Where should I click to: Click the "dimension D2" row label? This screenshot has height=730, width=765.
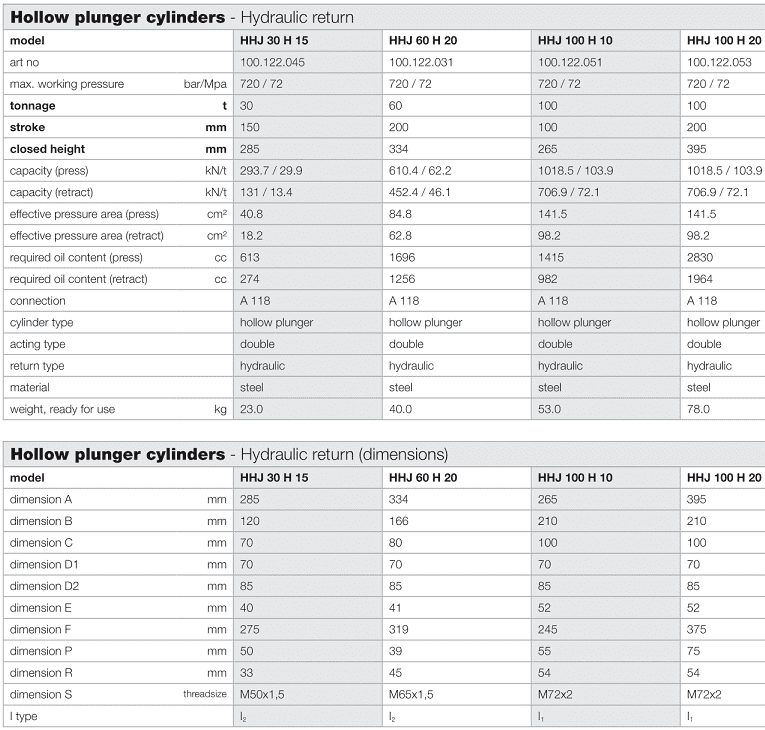(45, 586)
